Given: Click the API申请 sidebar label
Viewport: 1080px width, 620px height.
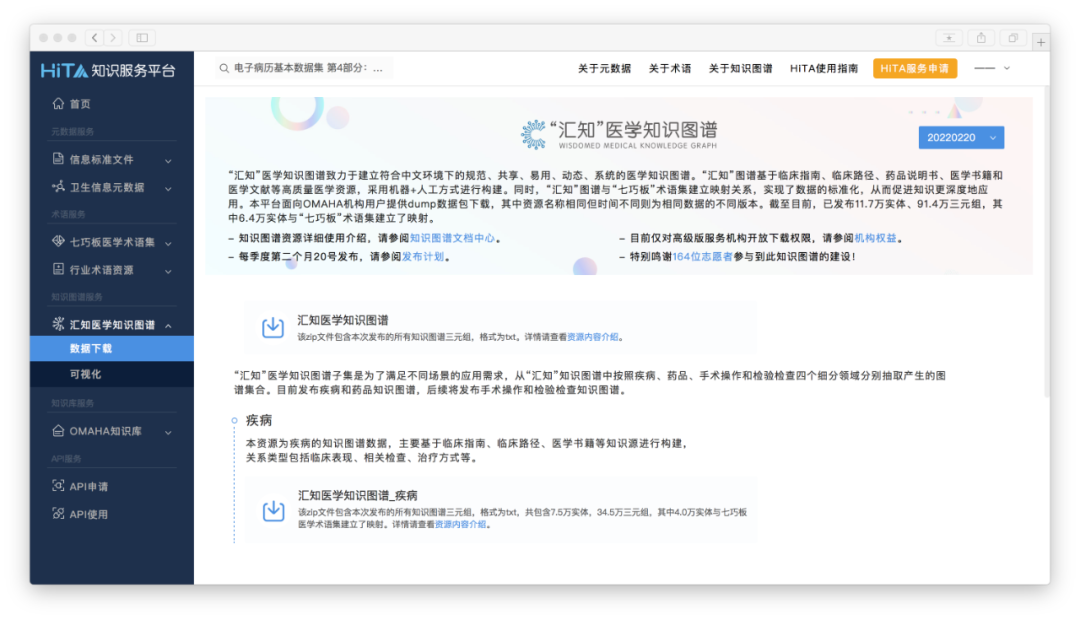Looking at the screenshot, I should click(x=88, y=486).
